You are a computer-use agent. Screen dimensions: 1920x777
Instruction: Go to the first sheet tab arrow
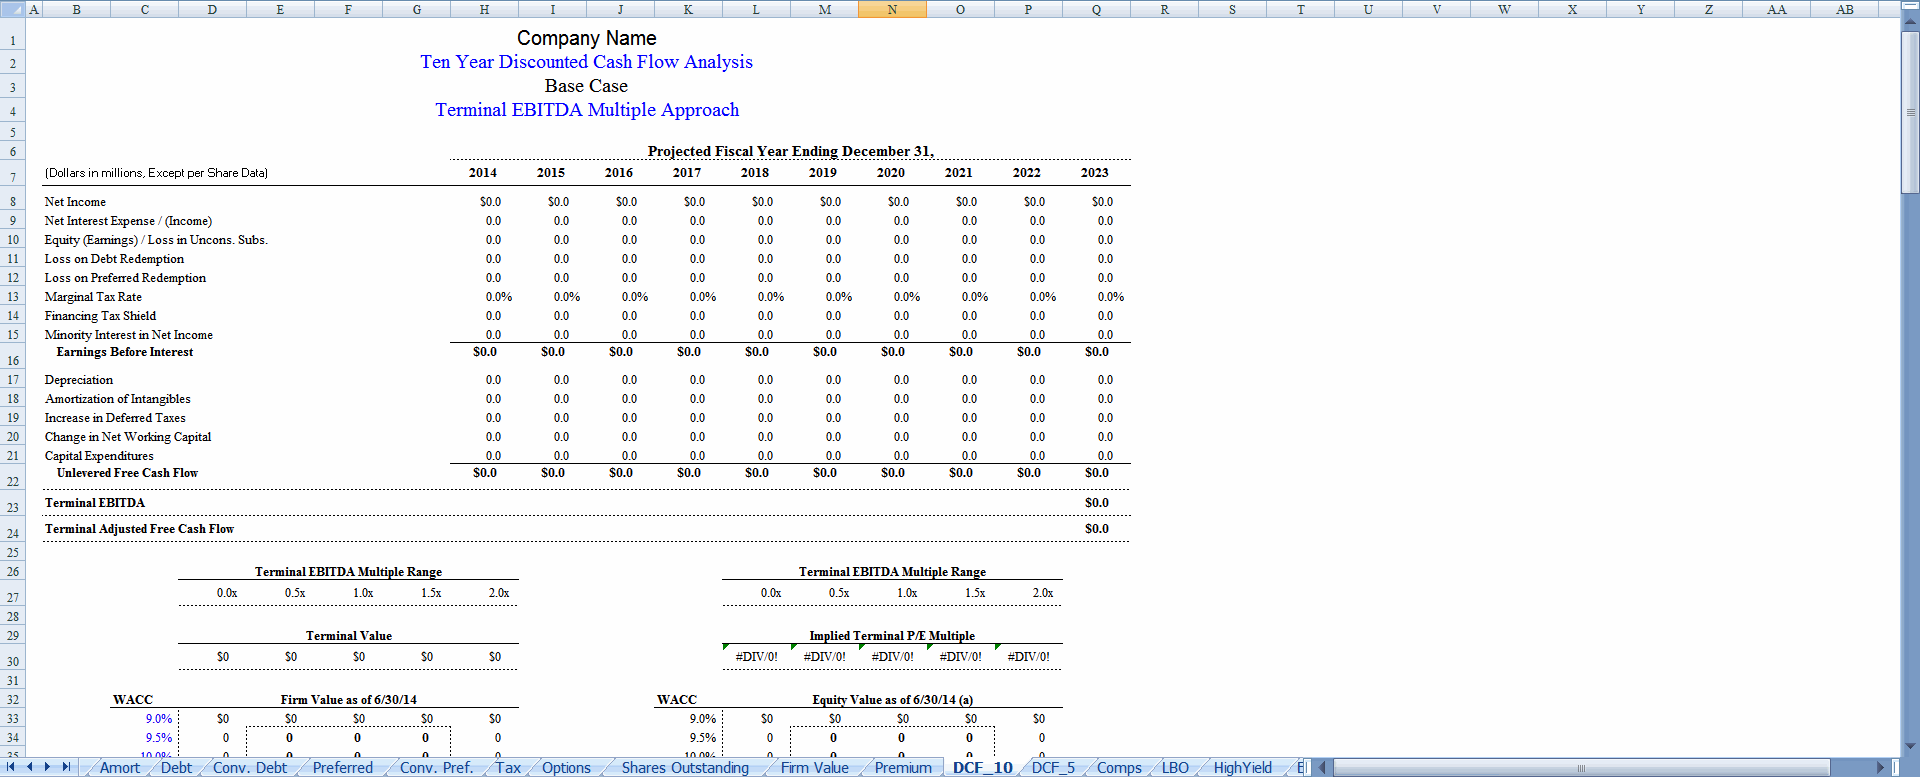(10, 767)
